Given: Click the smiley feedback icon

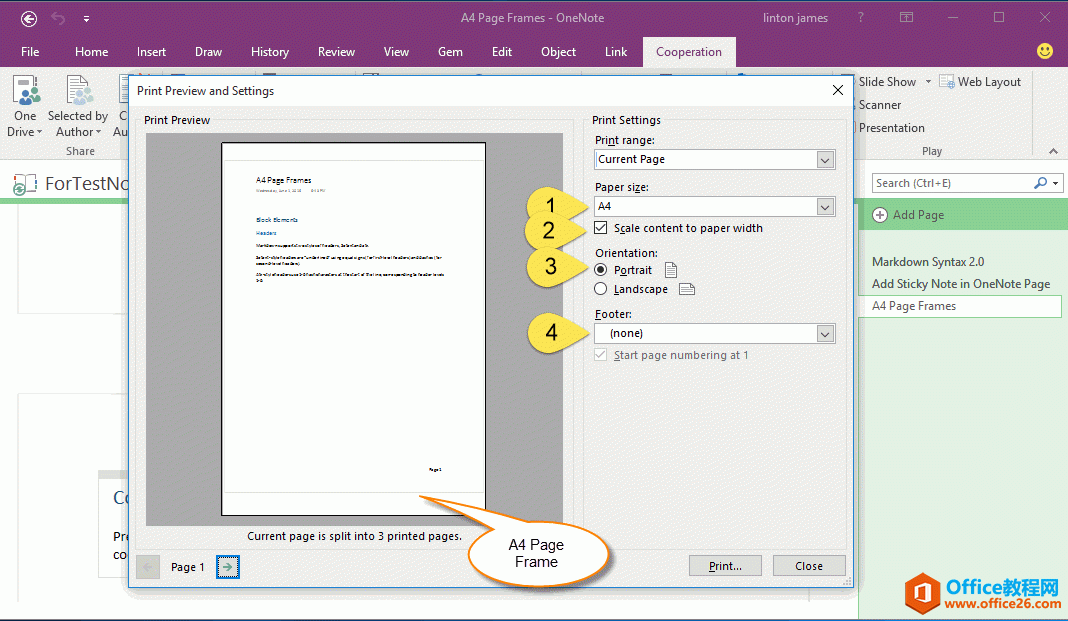Looking at the screenshot, I should (1044, 51).
